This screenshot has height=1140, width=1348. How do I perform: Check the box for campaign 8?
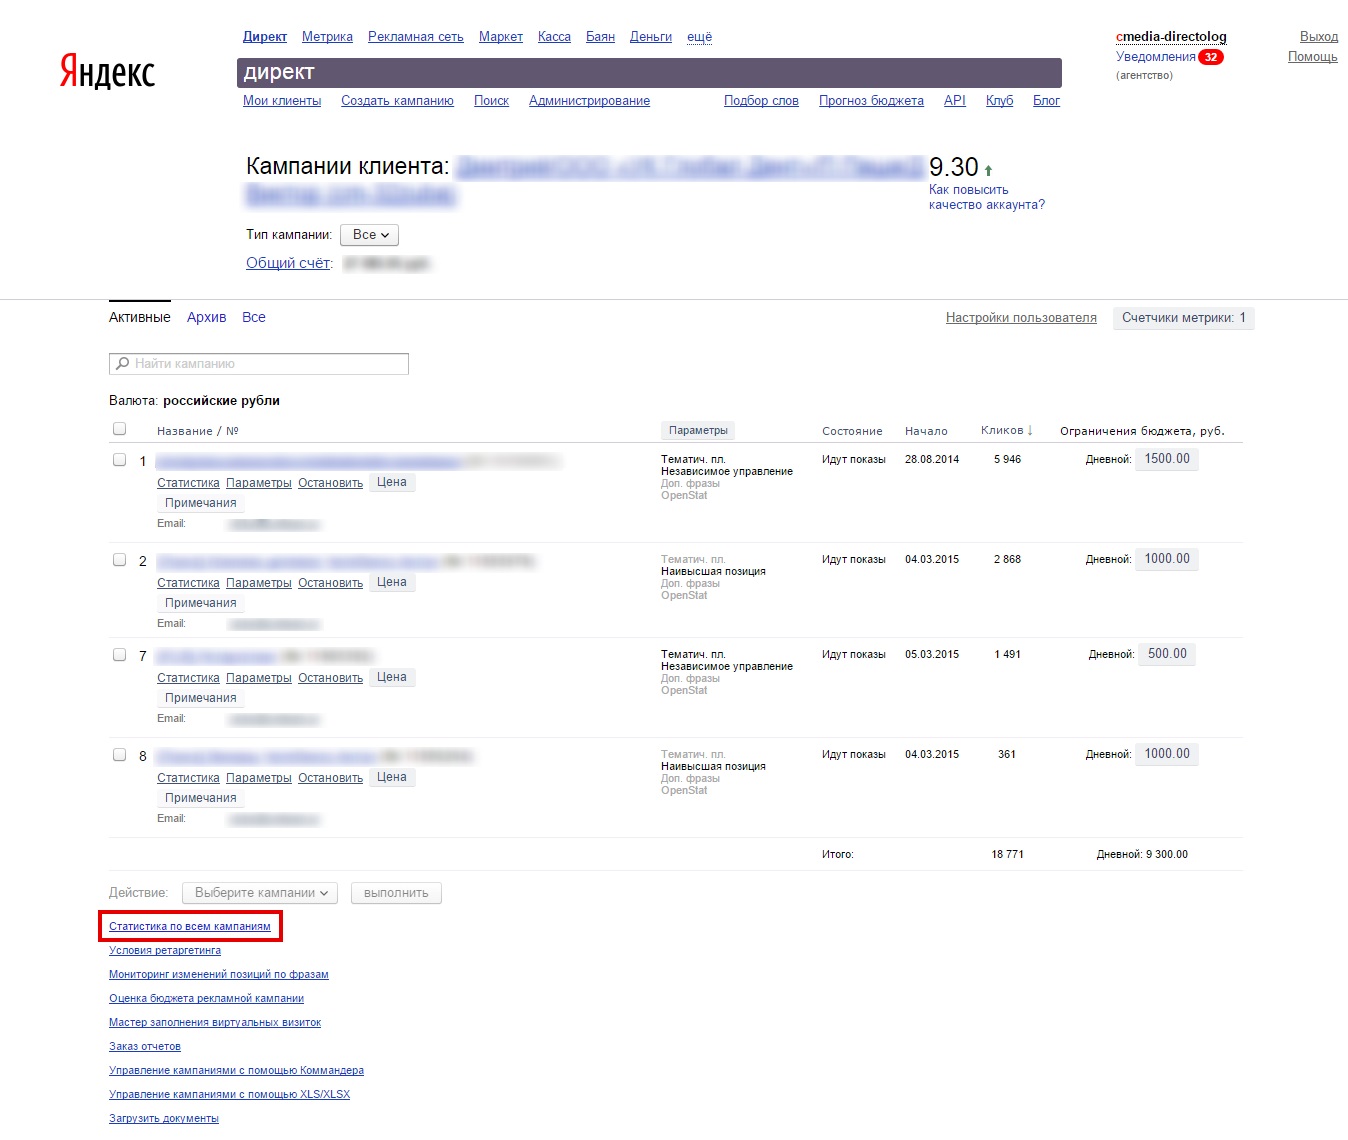pos(120,755)
